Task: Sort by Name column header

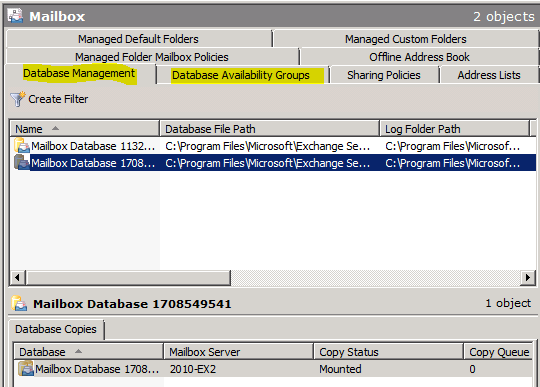Action: tap(84, 129)
